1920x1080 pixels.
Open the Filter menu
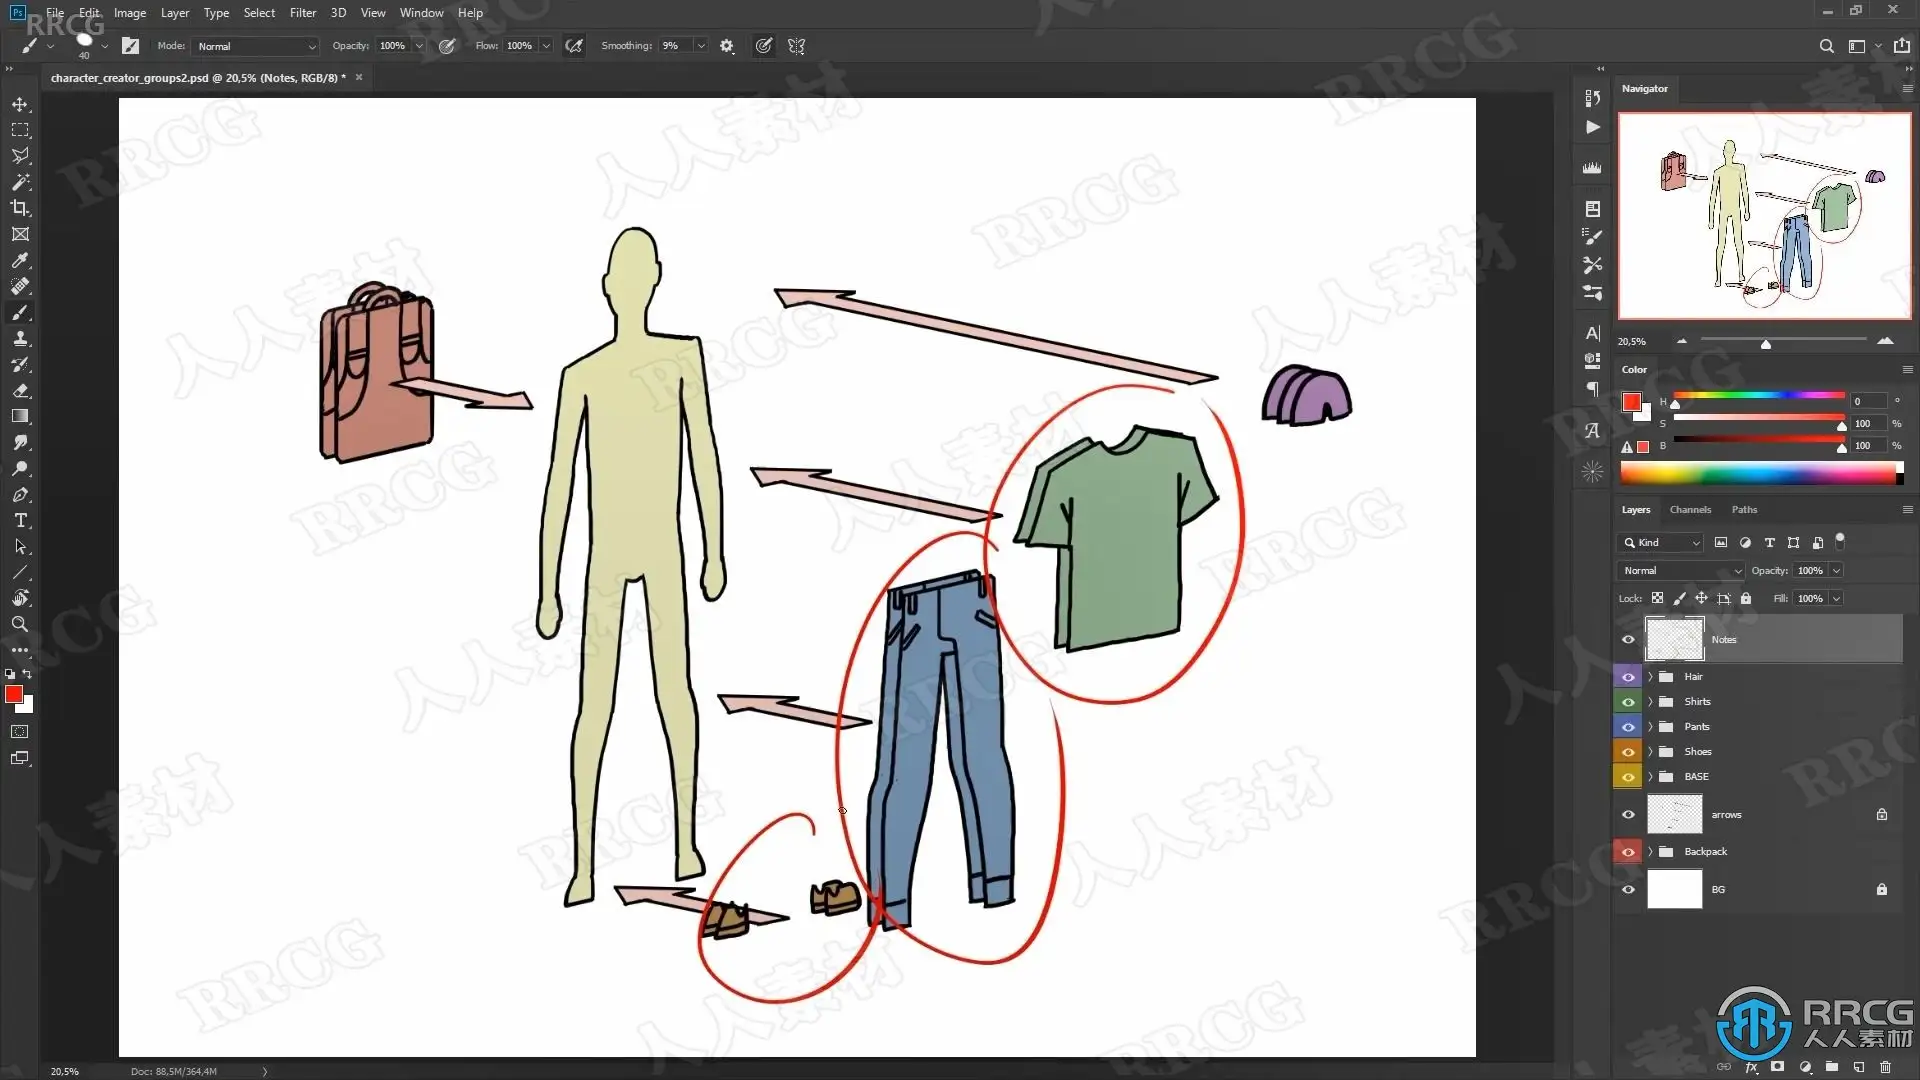click(302, 13)
